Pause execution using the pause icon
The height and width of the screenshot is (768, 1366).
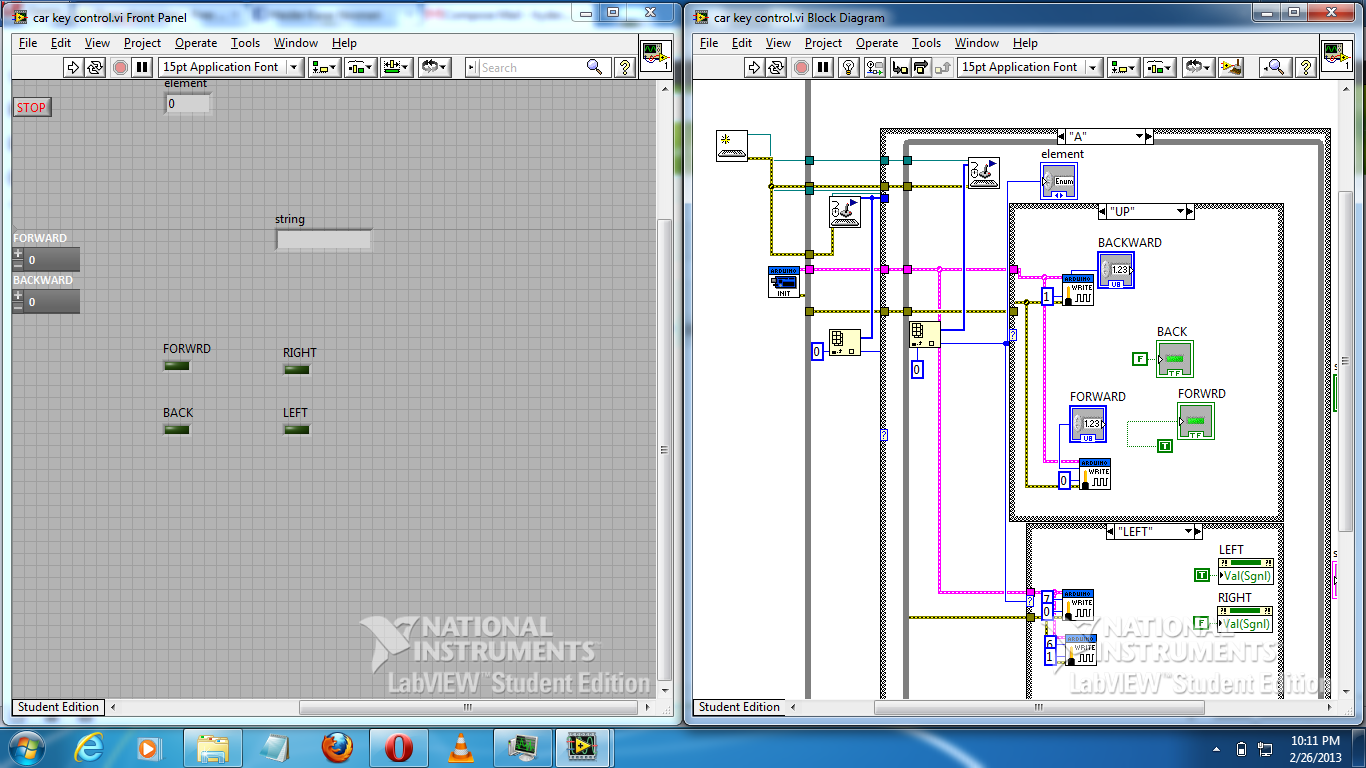tap(825, 67)
